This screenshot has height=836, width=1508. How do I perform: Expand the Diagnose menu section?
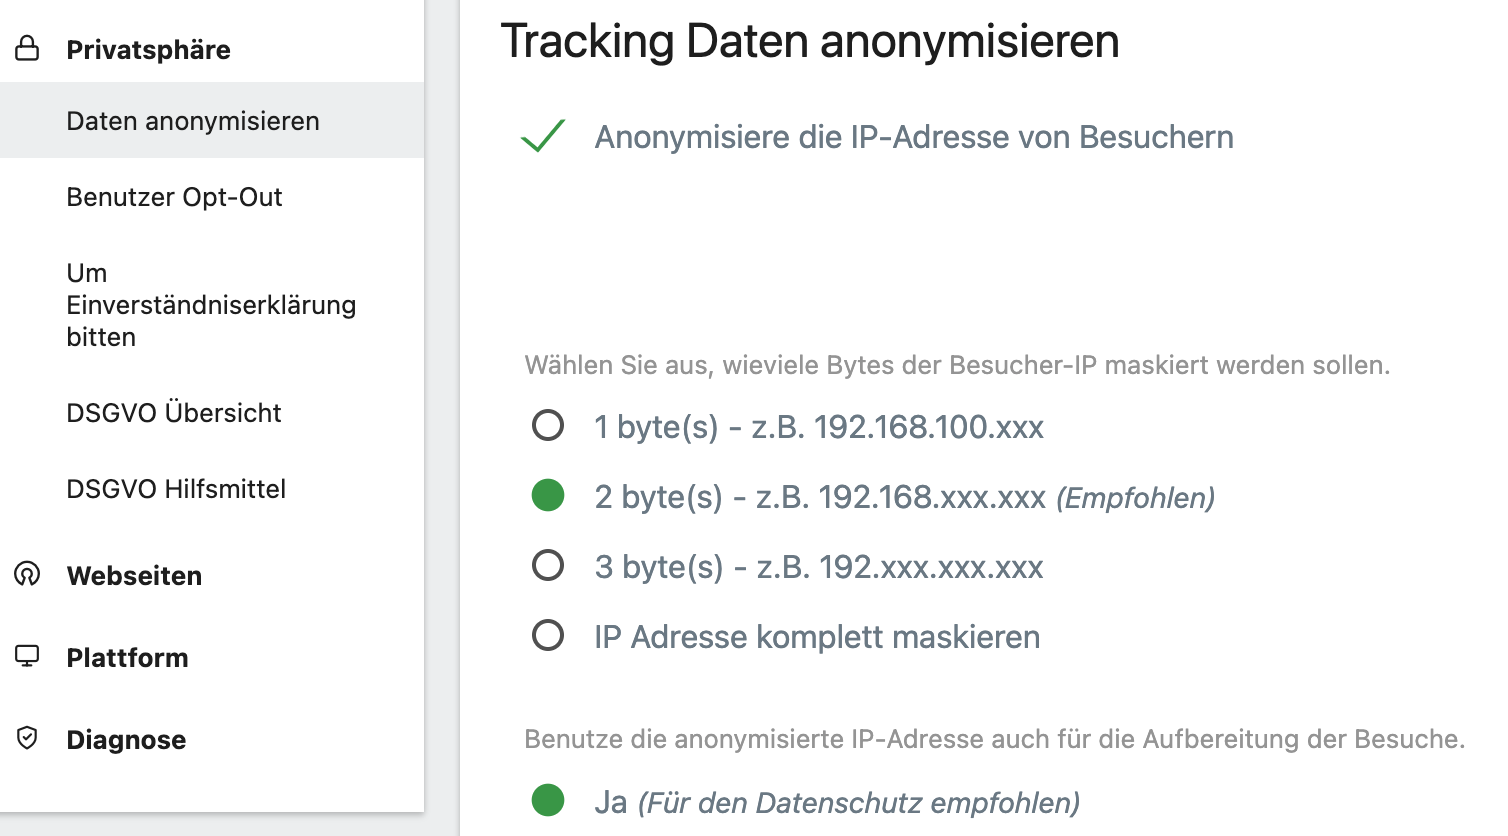(x=126, y=740)
